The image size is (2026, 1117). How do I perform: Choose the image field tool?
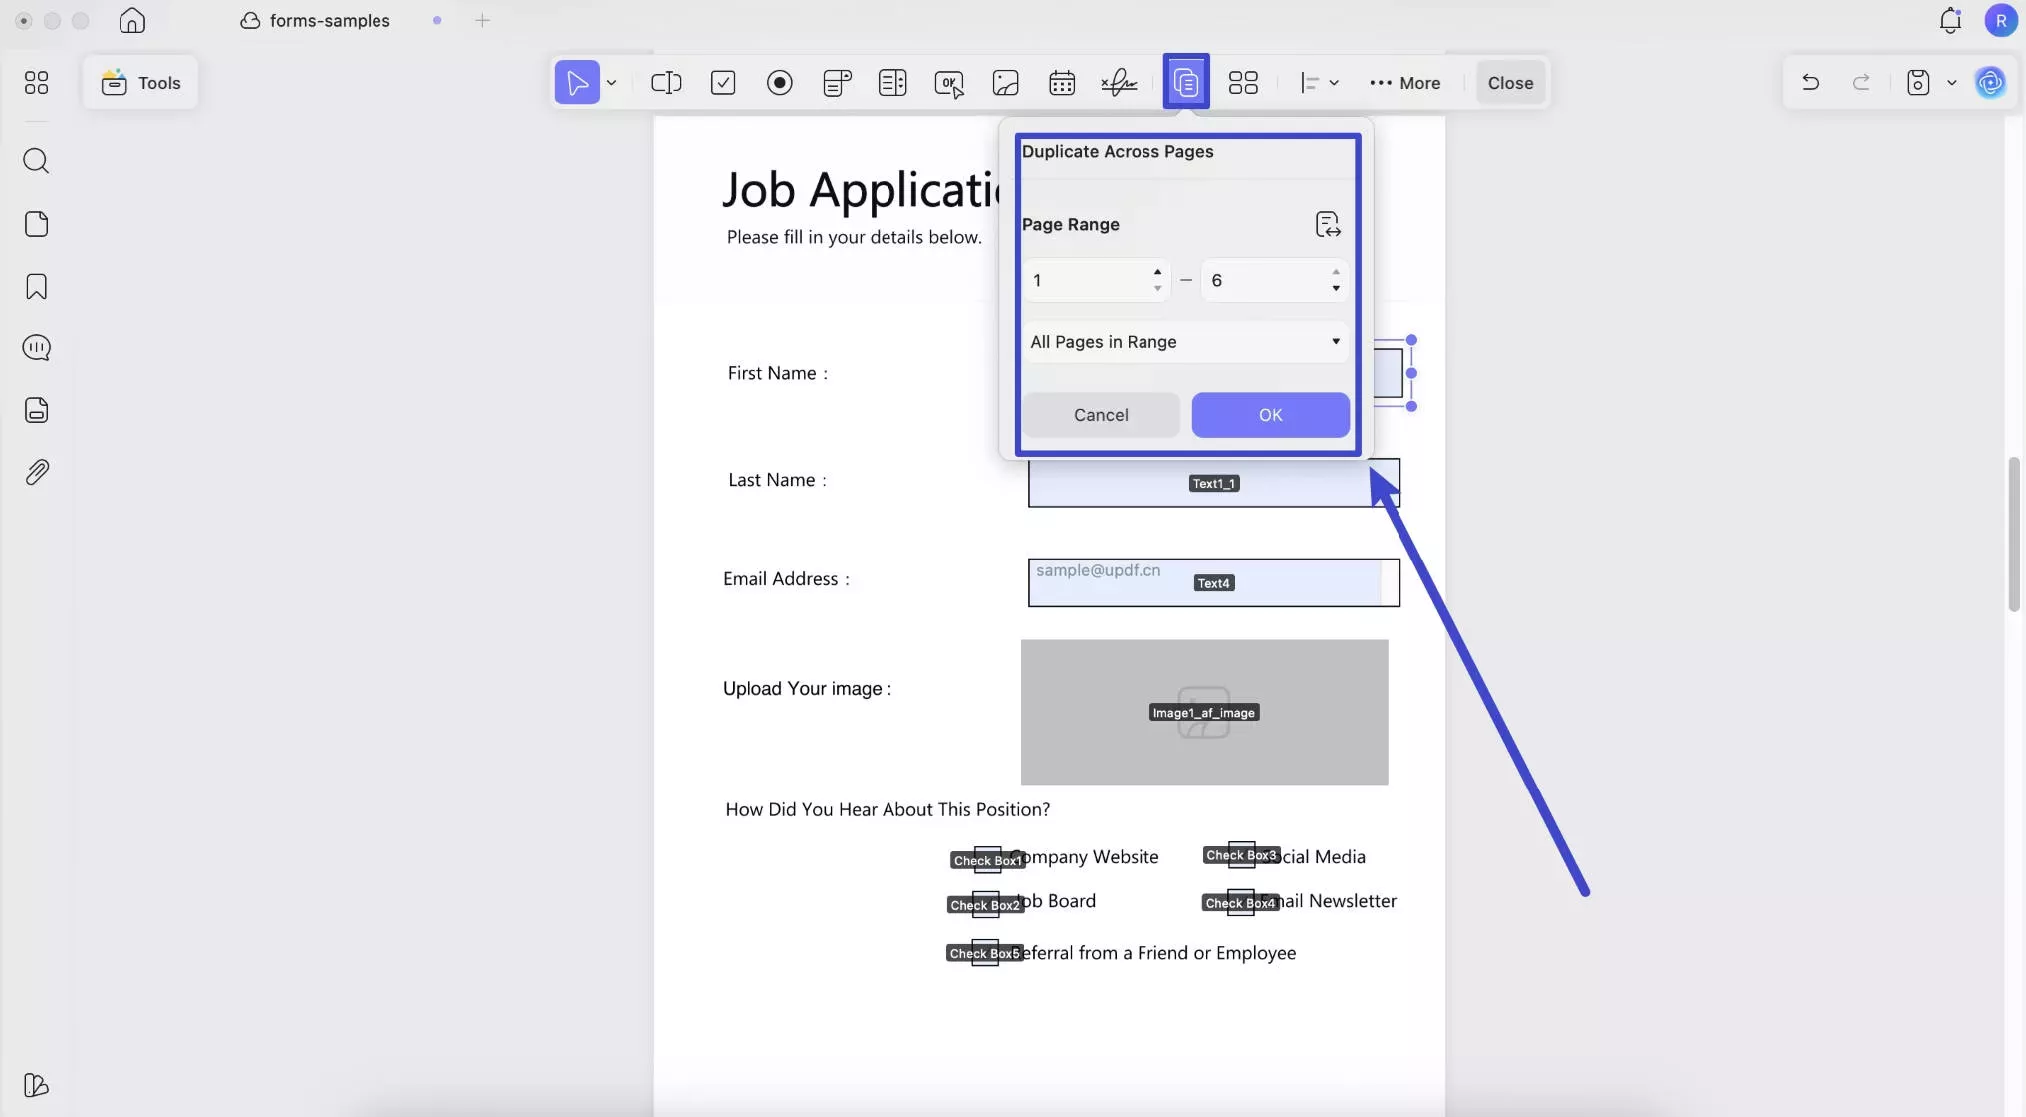(1005, 83)
